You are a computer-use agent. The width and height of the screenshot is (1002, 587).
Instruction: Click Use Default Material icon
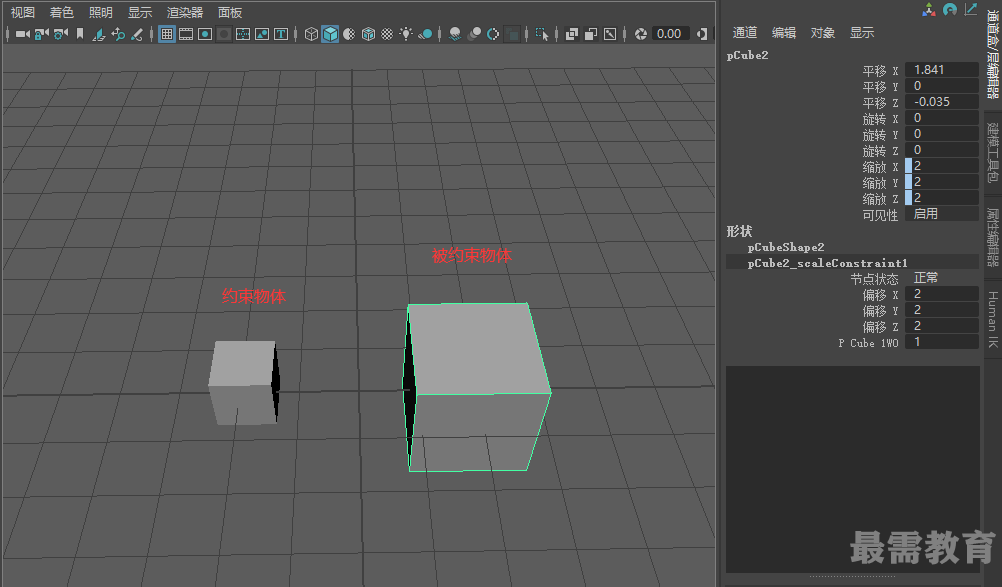[x=349, y=34]
